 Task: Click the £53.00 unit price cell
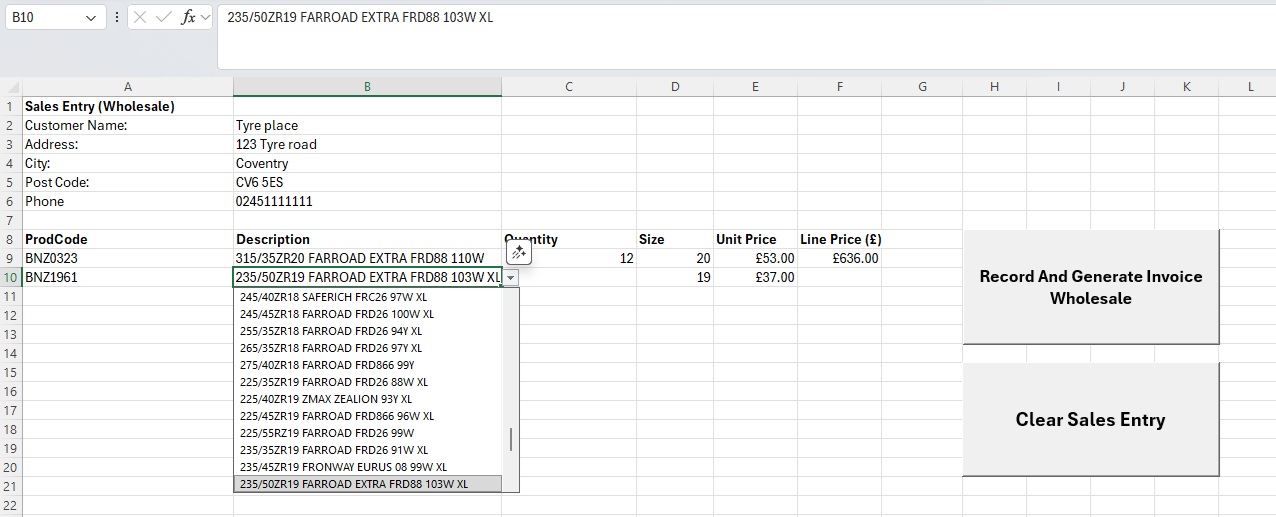pos(755,258)
